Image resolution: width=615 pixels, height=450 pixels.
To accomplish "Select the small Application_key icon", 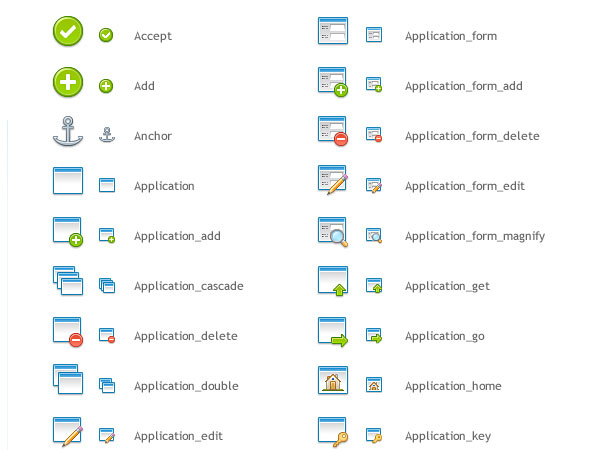I will [x=374, y=435].
